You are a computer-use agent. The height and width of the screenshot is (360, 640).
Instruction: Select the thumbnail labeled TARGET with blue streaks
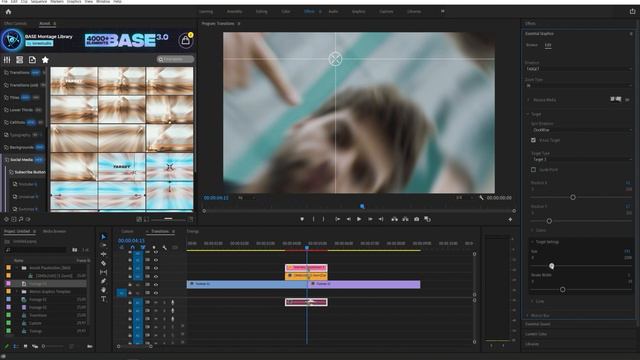point(122,167)
